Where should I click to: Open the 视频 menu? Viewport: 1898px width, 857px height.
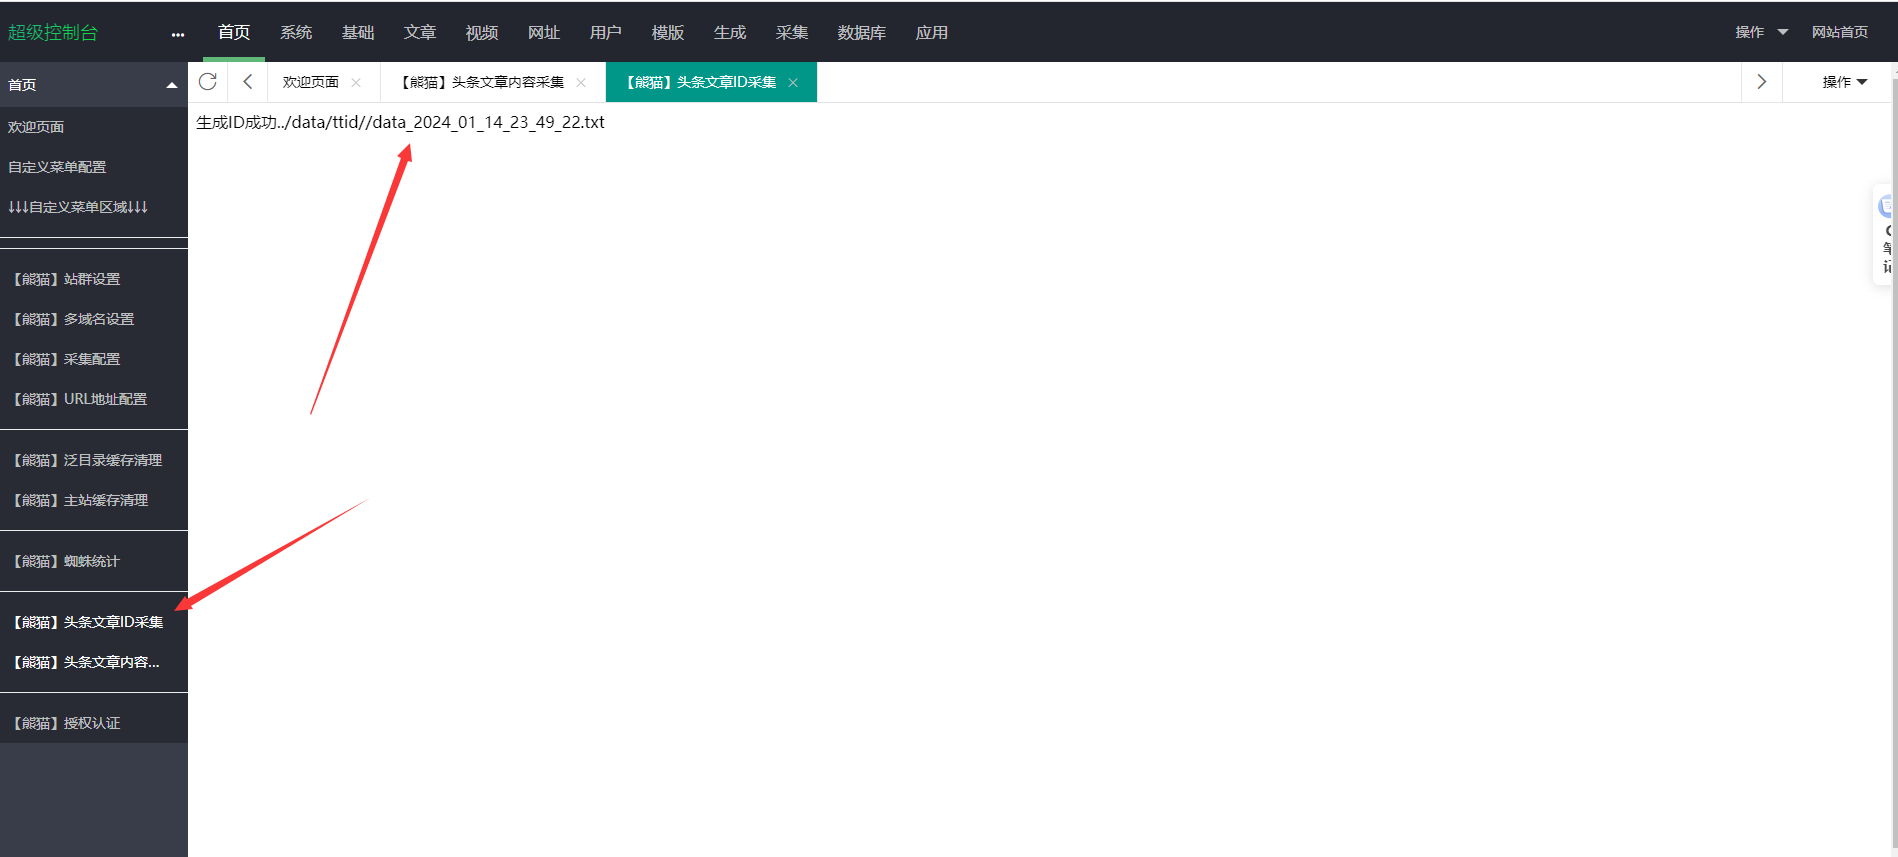tap(482, 32)
